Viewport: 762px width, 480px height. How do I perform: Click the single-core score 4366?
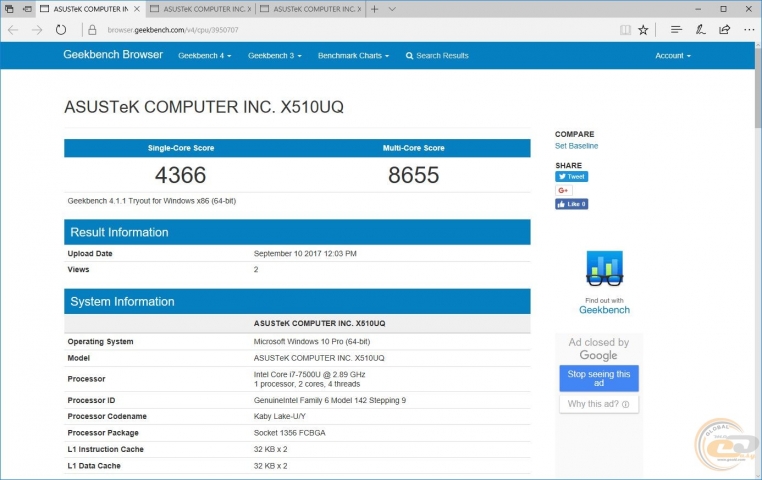point(180,175)
